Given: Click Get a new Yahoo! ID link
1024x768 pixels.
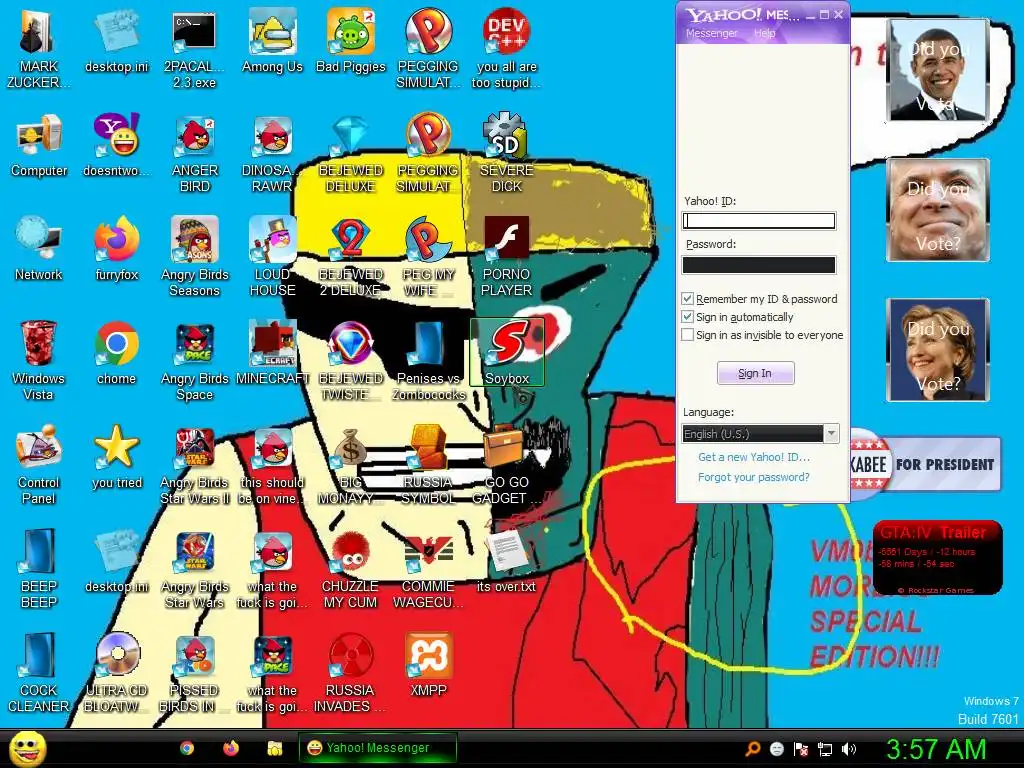Looking at the screenshot, I should pyautogui.click(x=754, y=457).
